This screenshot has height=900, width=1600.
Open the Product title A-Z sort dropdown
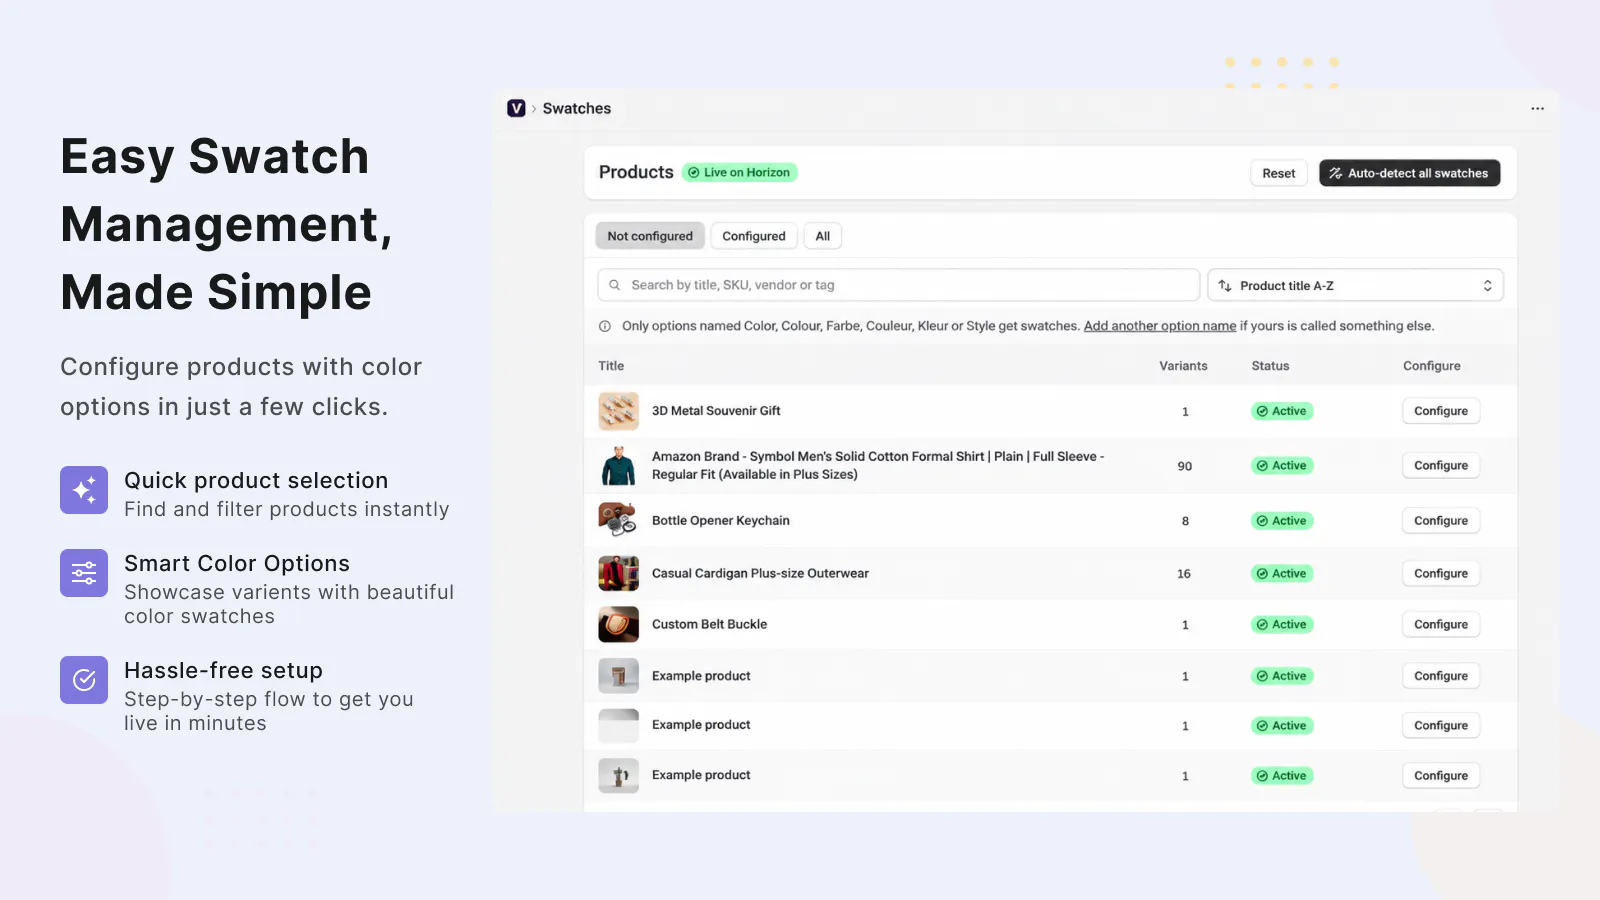click(x=1355, y=286)
